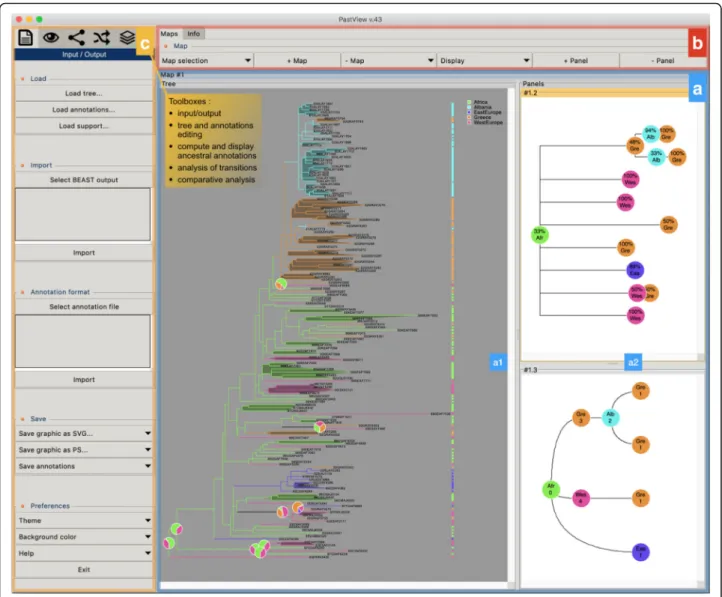Select the Map #1 header

coord(172,75)
